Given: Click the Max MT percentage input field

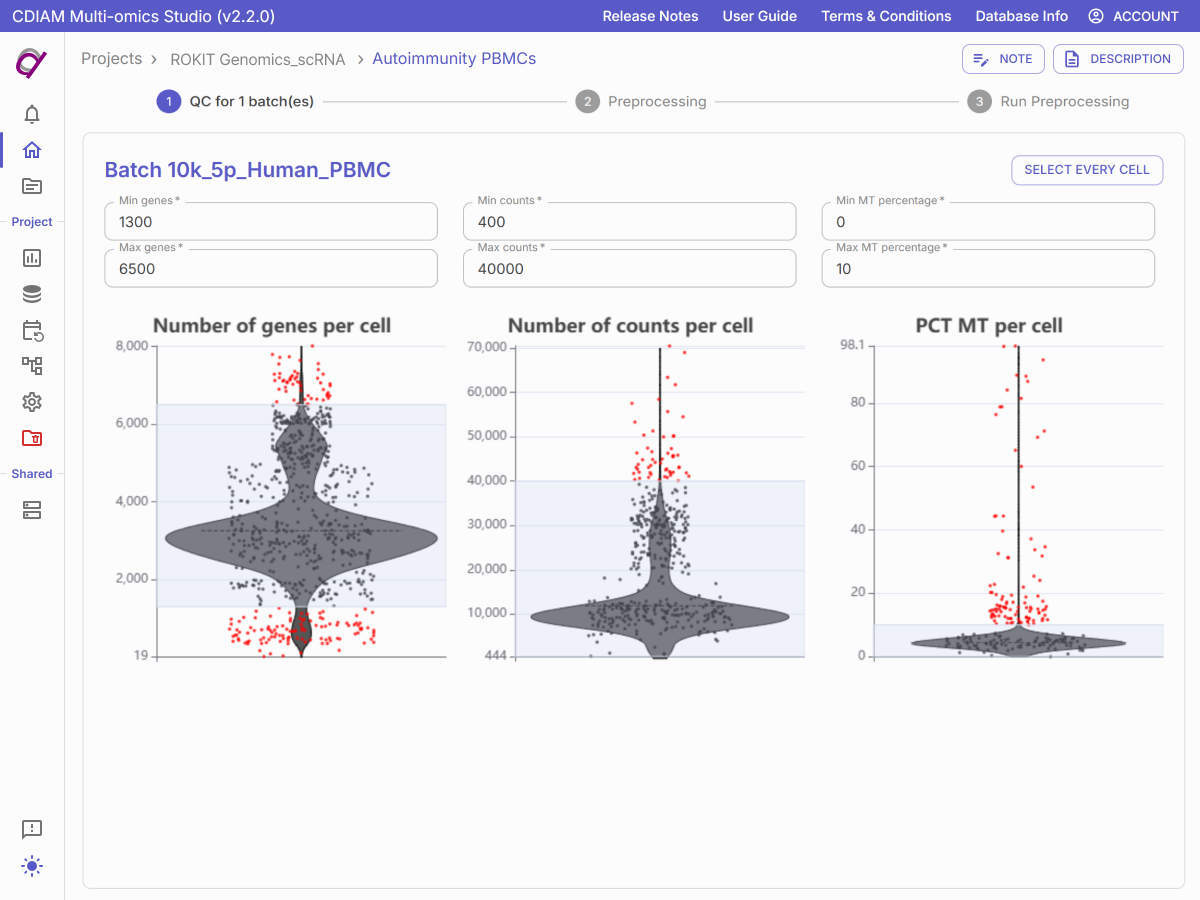Looking at the screenshot, I should click(x=988, y=268).
